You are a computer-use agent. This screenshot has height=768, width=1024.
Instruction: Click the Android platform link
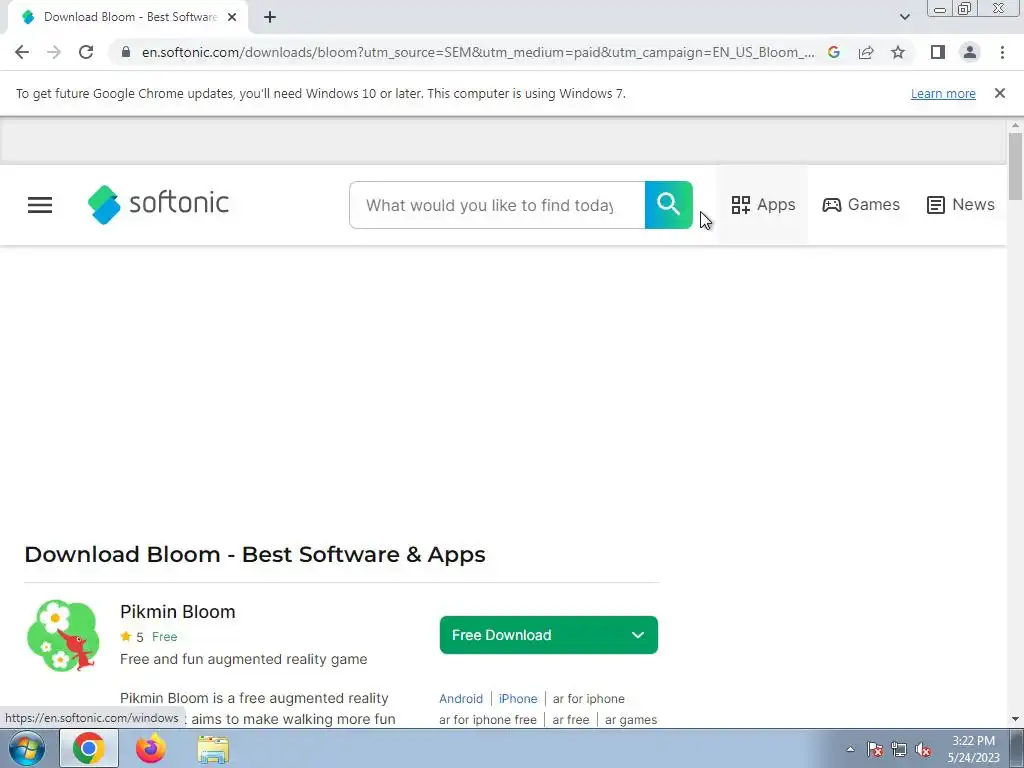(461, 699)
